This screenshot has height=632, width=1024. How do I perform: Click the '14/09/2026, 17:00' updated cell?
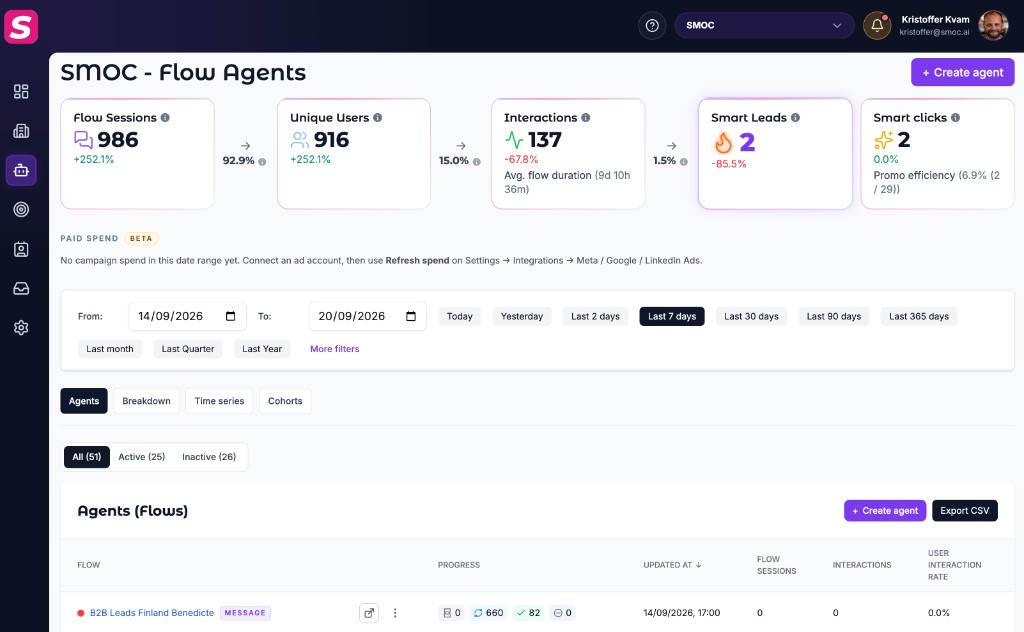682,612
